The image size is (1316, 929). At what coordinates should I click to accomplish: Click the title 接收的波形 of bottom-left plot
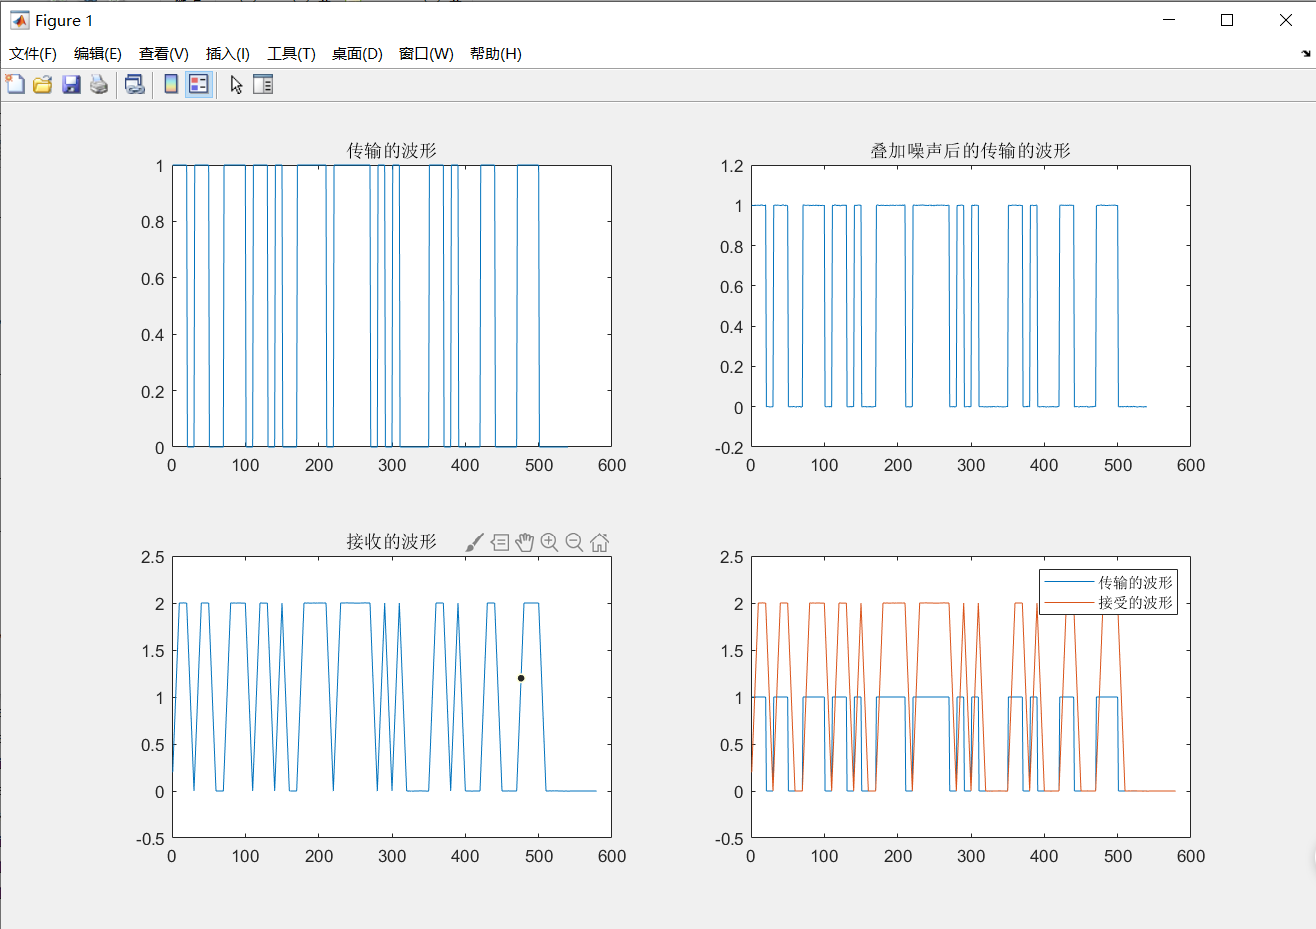point(392,541)
